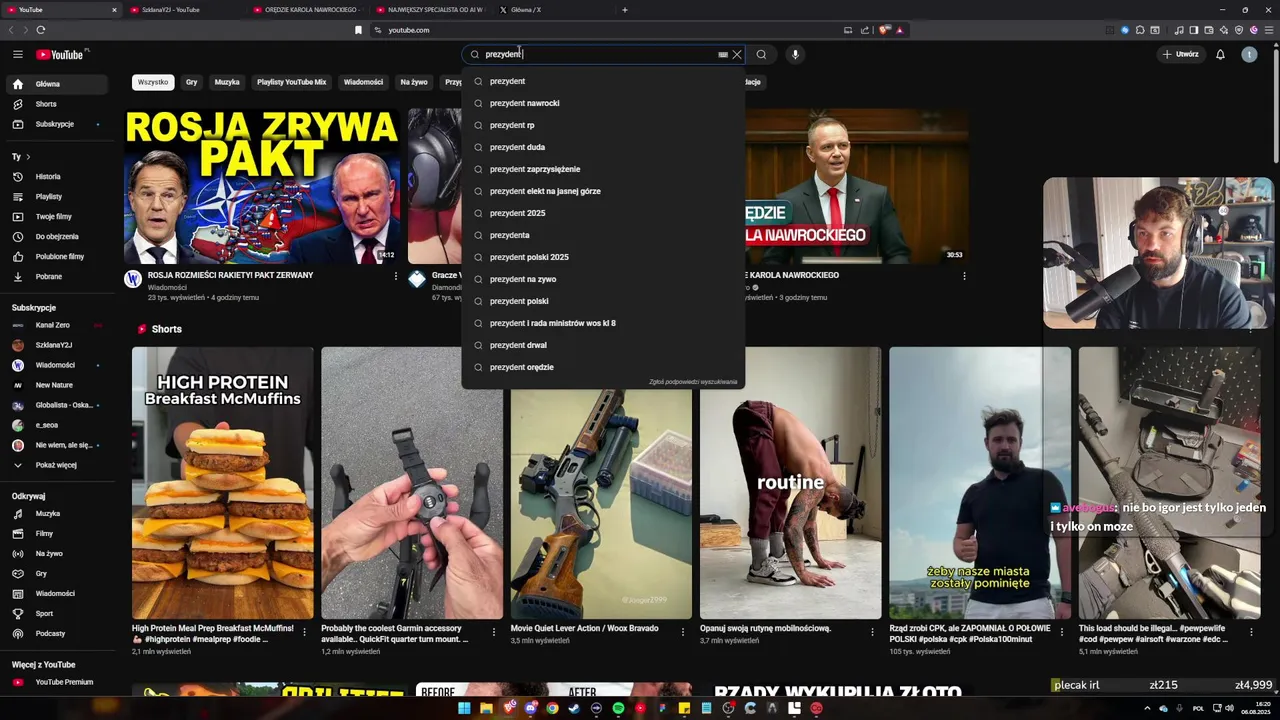
Task: Choose suggestion prezydent nawrocki
Action: pyautogui.click(x=603, y=103)
